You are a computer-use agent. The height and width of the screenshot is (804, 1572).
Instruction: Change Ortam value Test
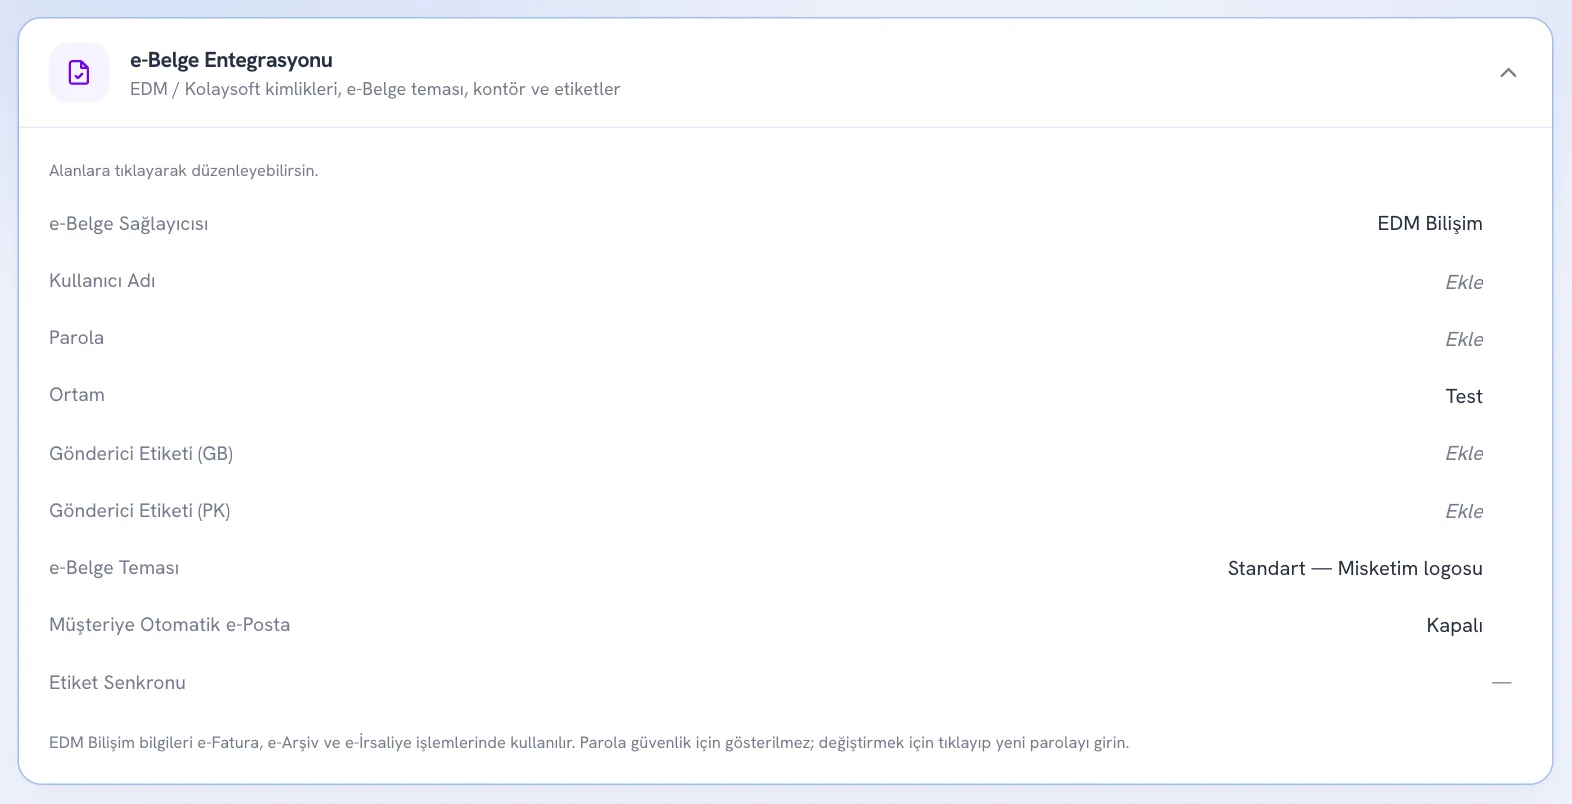click(1464, 396)
